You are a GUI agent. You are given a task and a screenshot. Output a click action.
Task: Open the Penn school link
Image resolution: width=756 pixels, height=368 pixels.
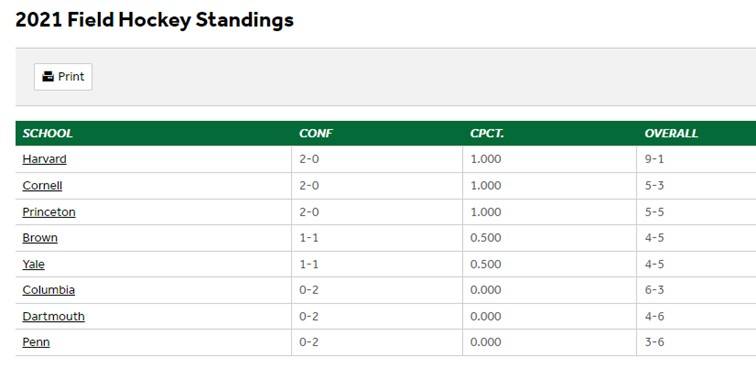(36, 342)
